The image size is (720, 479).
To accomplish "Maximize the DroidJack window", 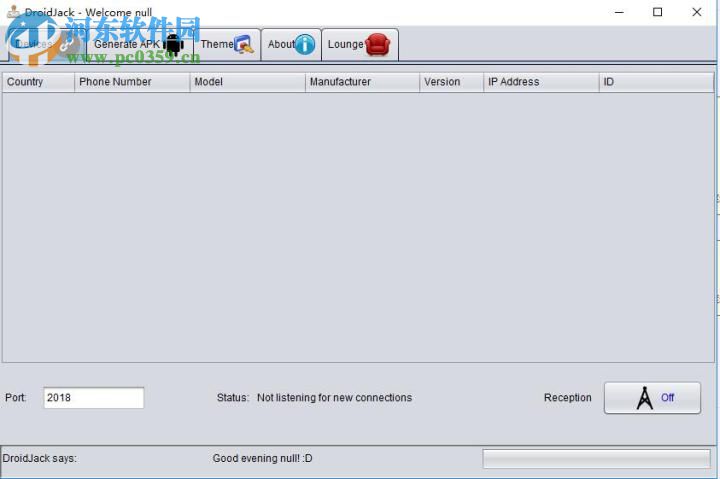I will pos(658,12).
